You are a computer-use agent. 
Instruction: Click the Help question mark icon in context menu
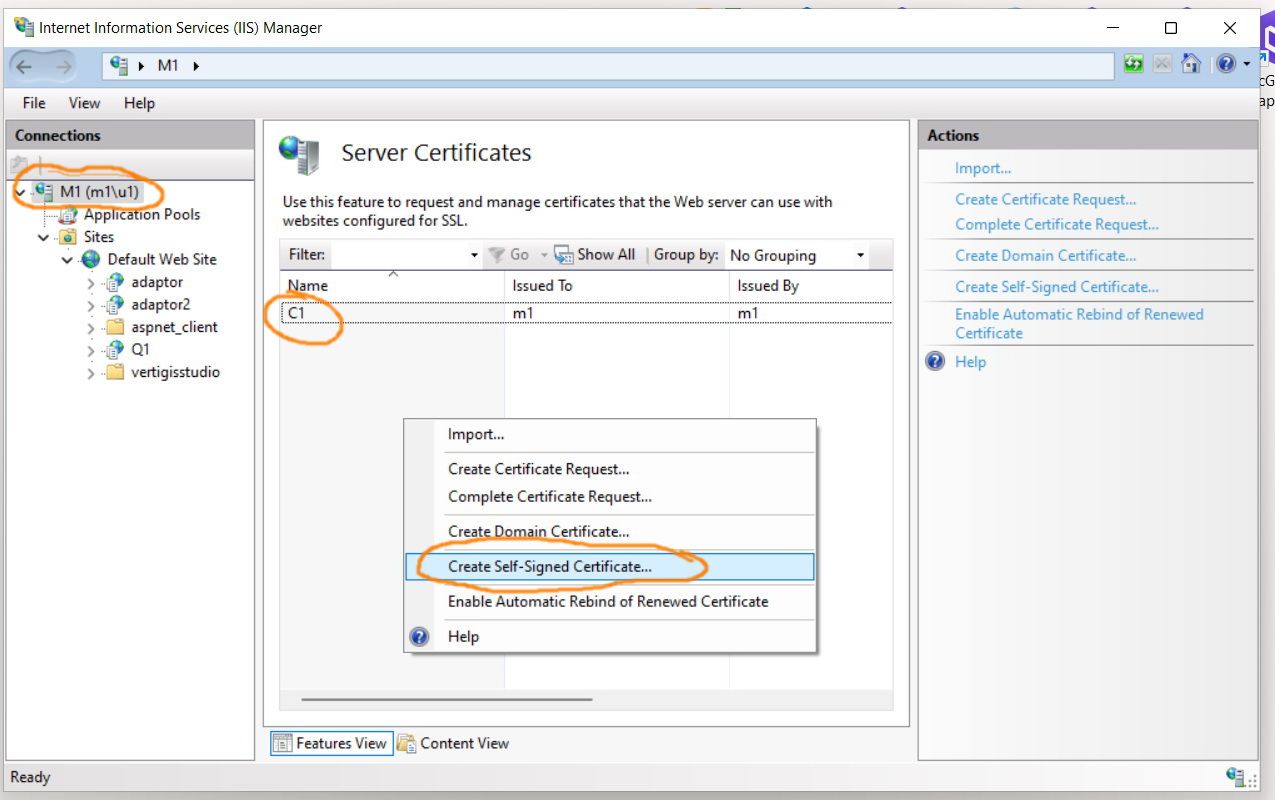point(419,635)
